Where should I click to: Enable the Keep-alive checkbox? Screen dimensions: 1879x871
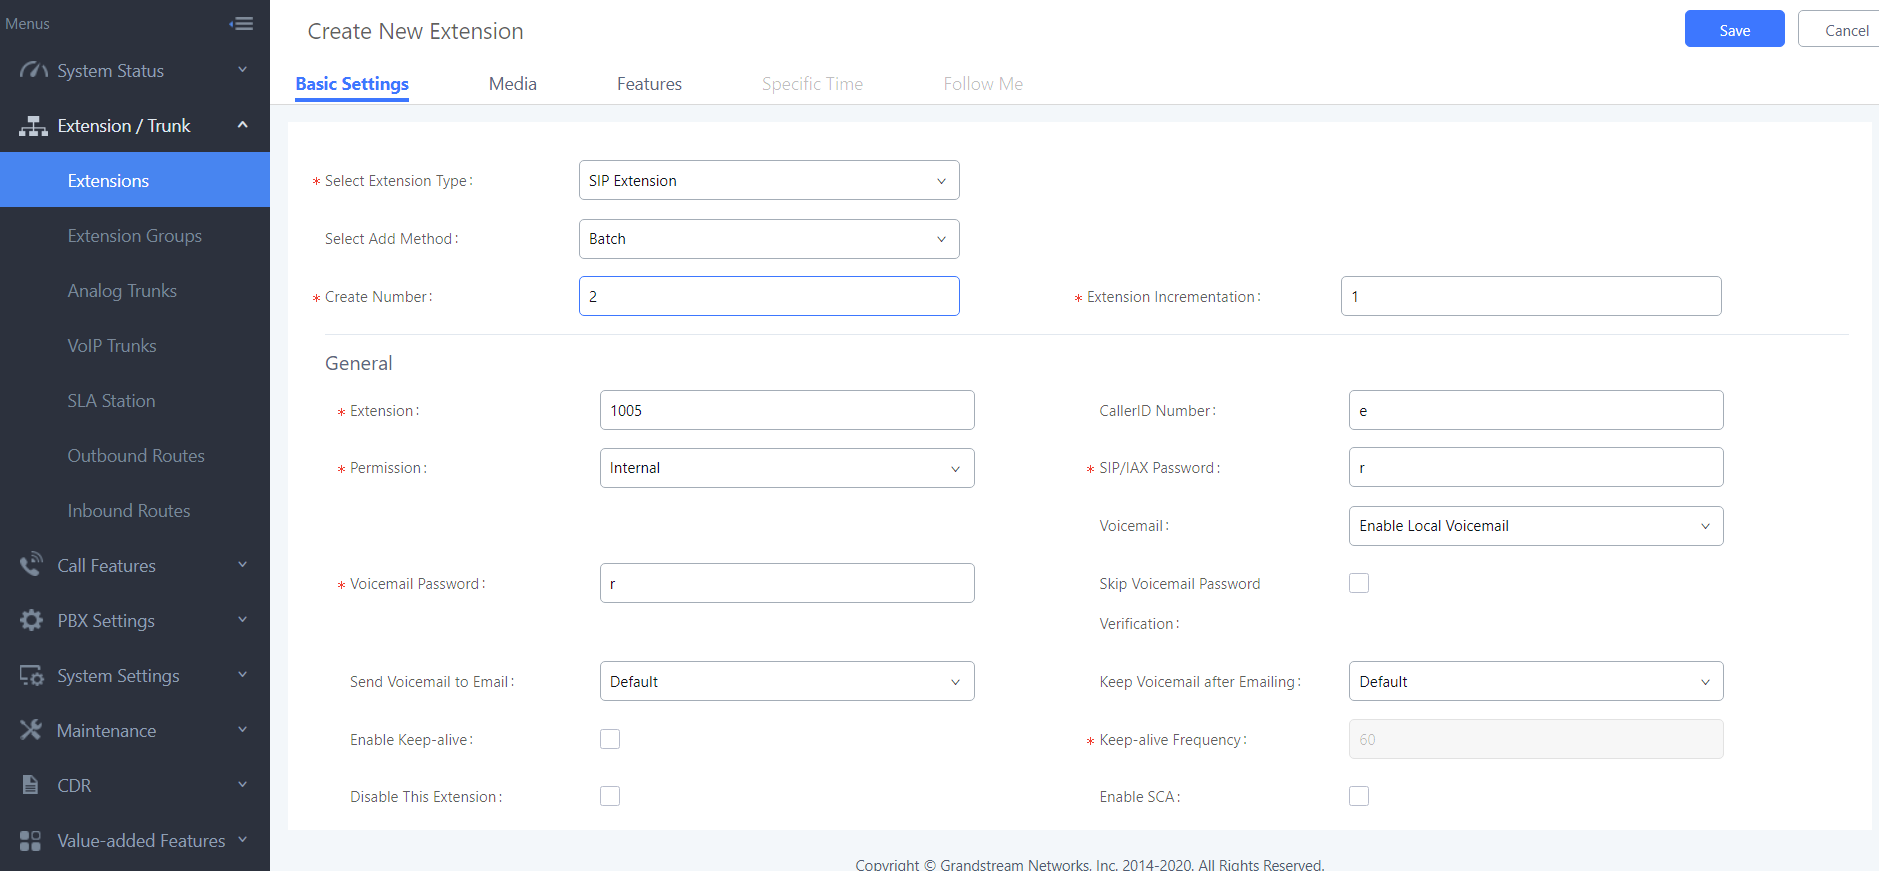tap(610, 739)
